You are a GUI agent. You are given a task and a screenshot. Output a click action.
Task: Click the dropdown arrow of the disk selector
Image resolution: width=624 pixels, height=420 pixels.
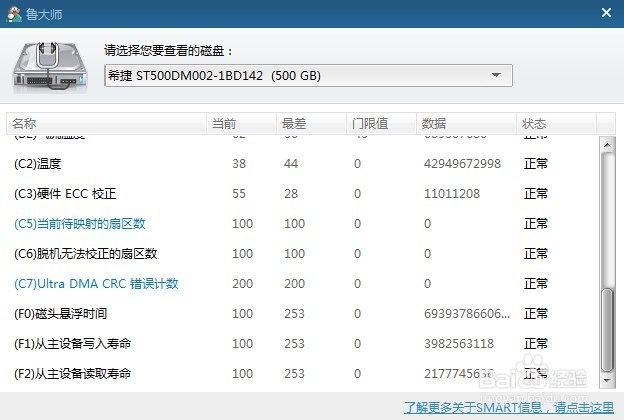click(x=496, y=75)
